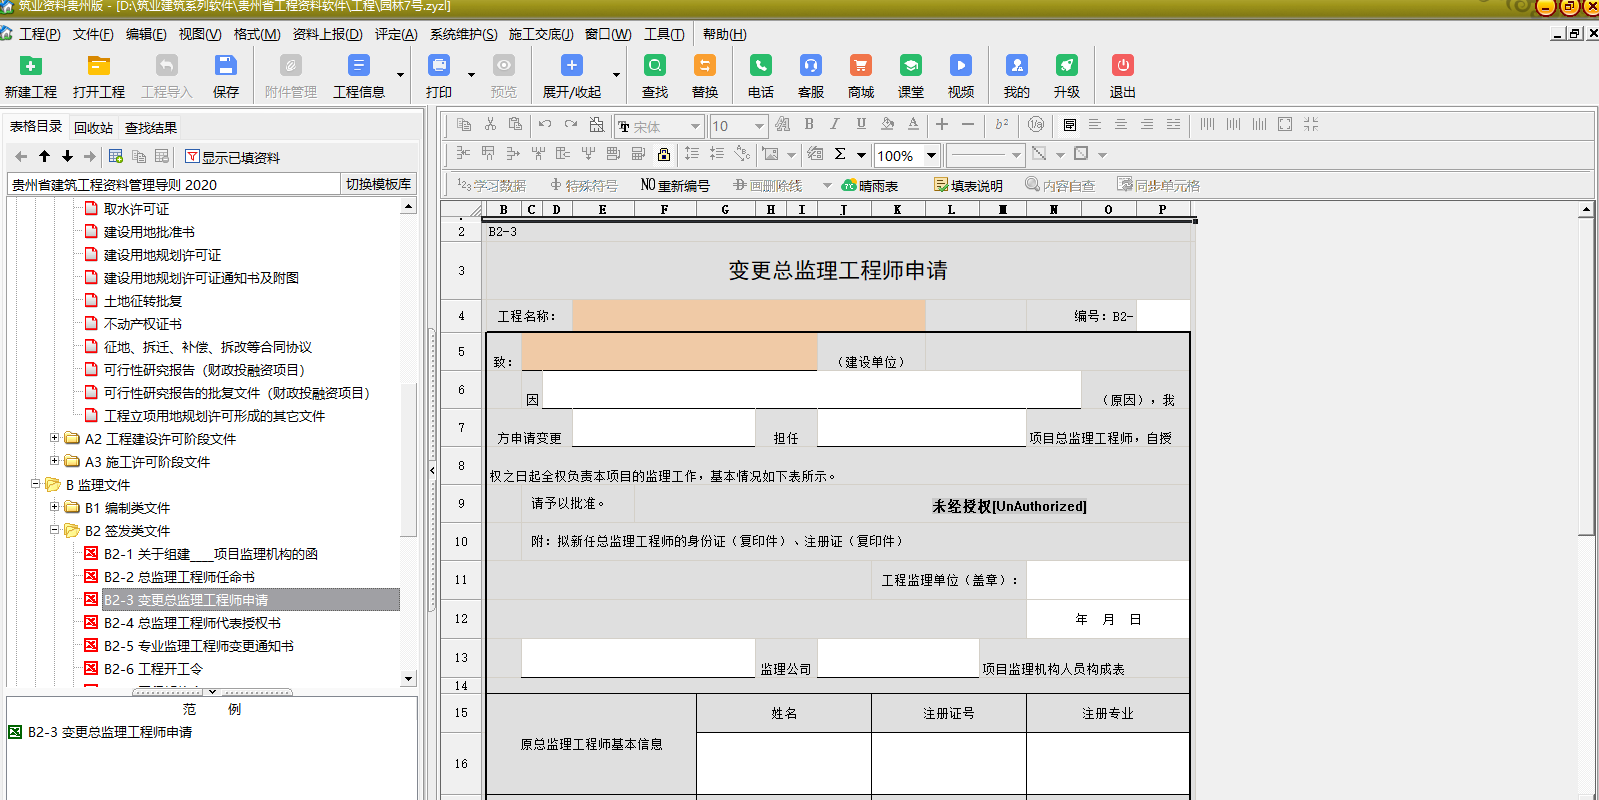Toggle bold text formatting
1599x800 pixels.
click(808, 125)
